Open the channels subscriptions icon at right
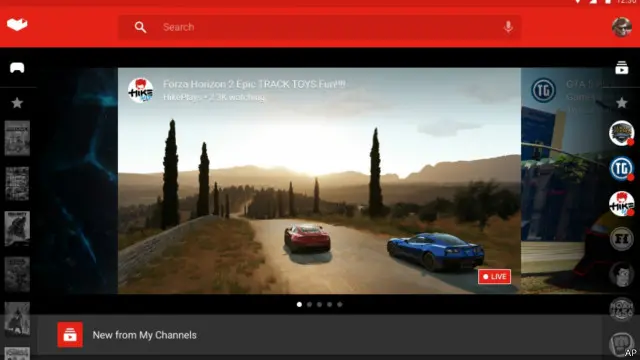 click(622, 68)
